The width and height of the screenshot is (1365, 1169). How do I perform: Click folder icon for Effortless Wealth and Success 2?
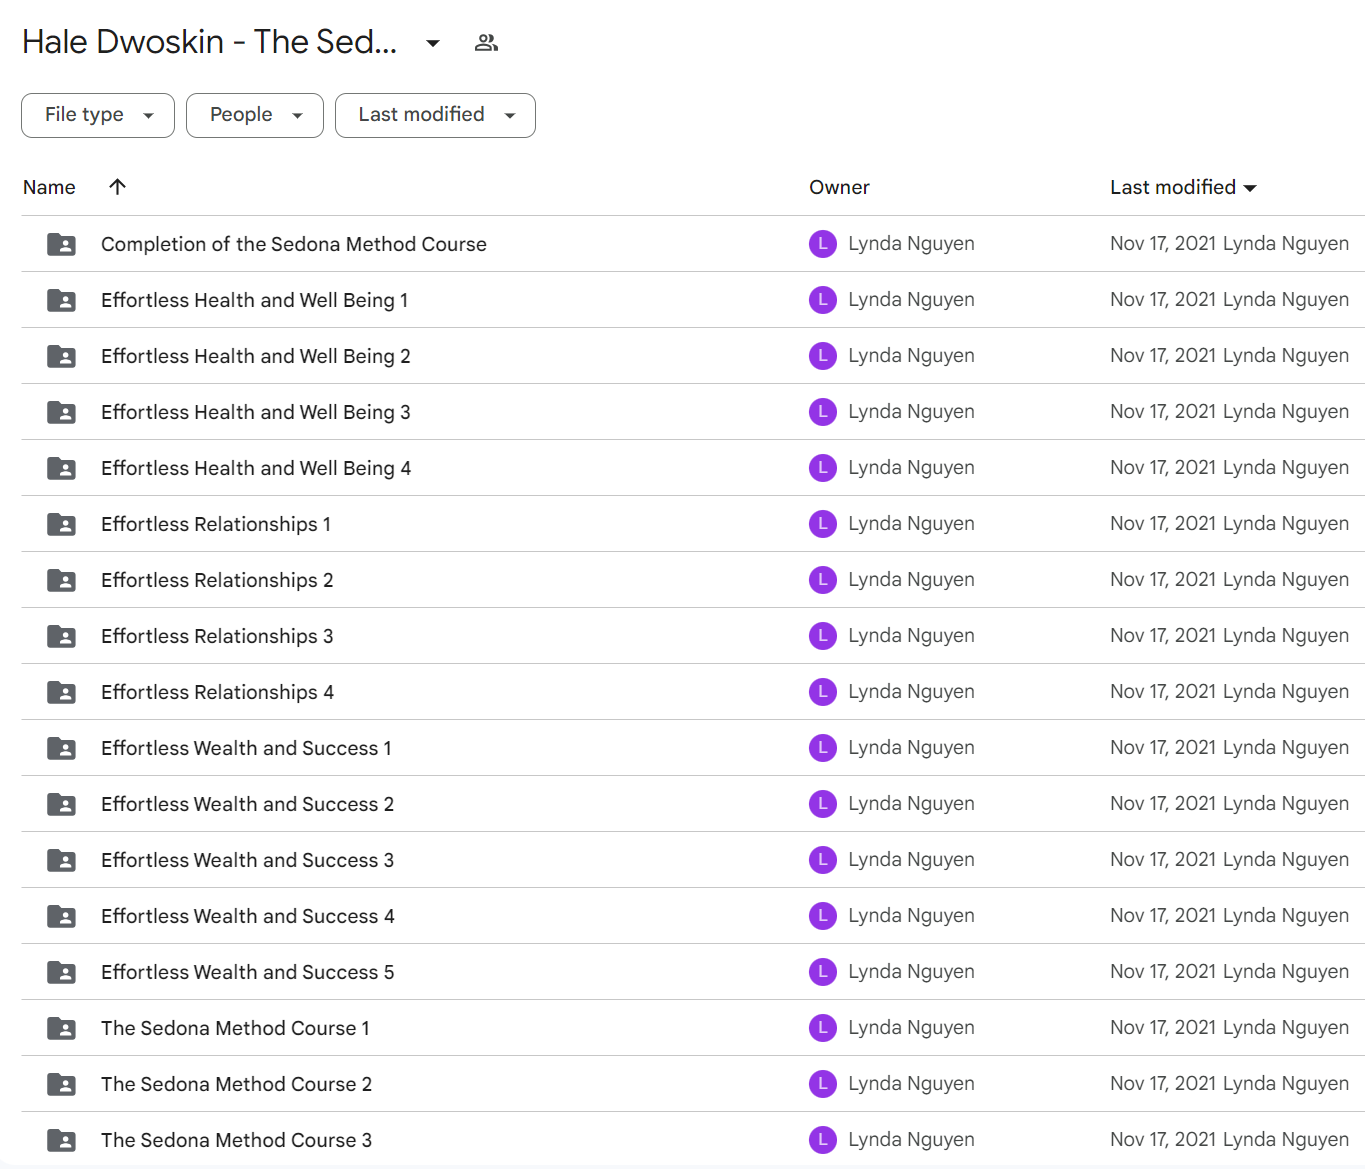61,804
